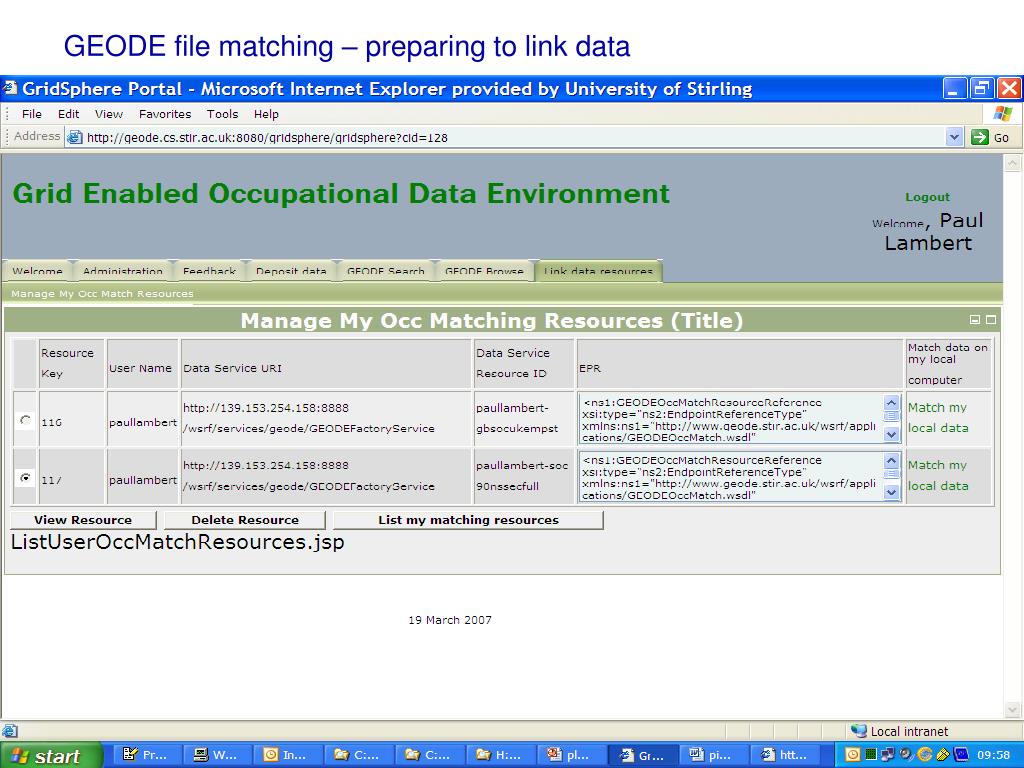
Task: Open the Help menu
Action: (266, 114)
